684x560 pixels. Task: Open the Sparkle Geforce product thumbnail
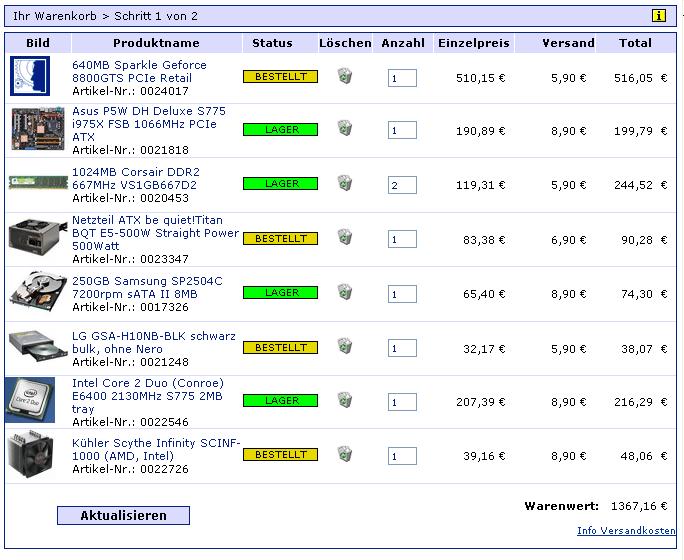(30, 76)
